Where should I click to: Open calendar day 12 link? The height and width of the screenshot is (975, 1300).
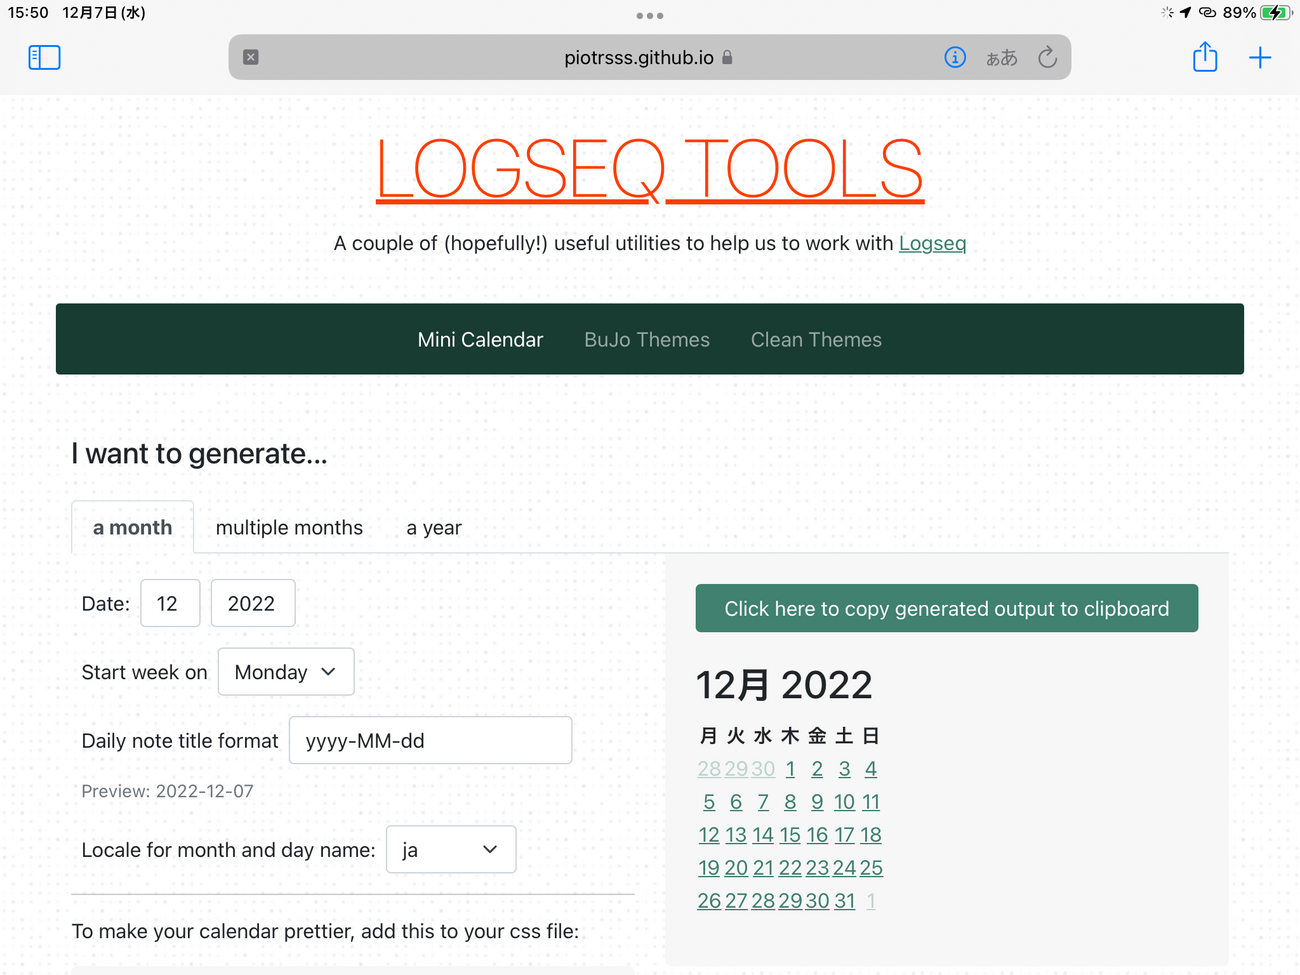[x=709, y=835]
